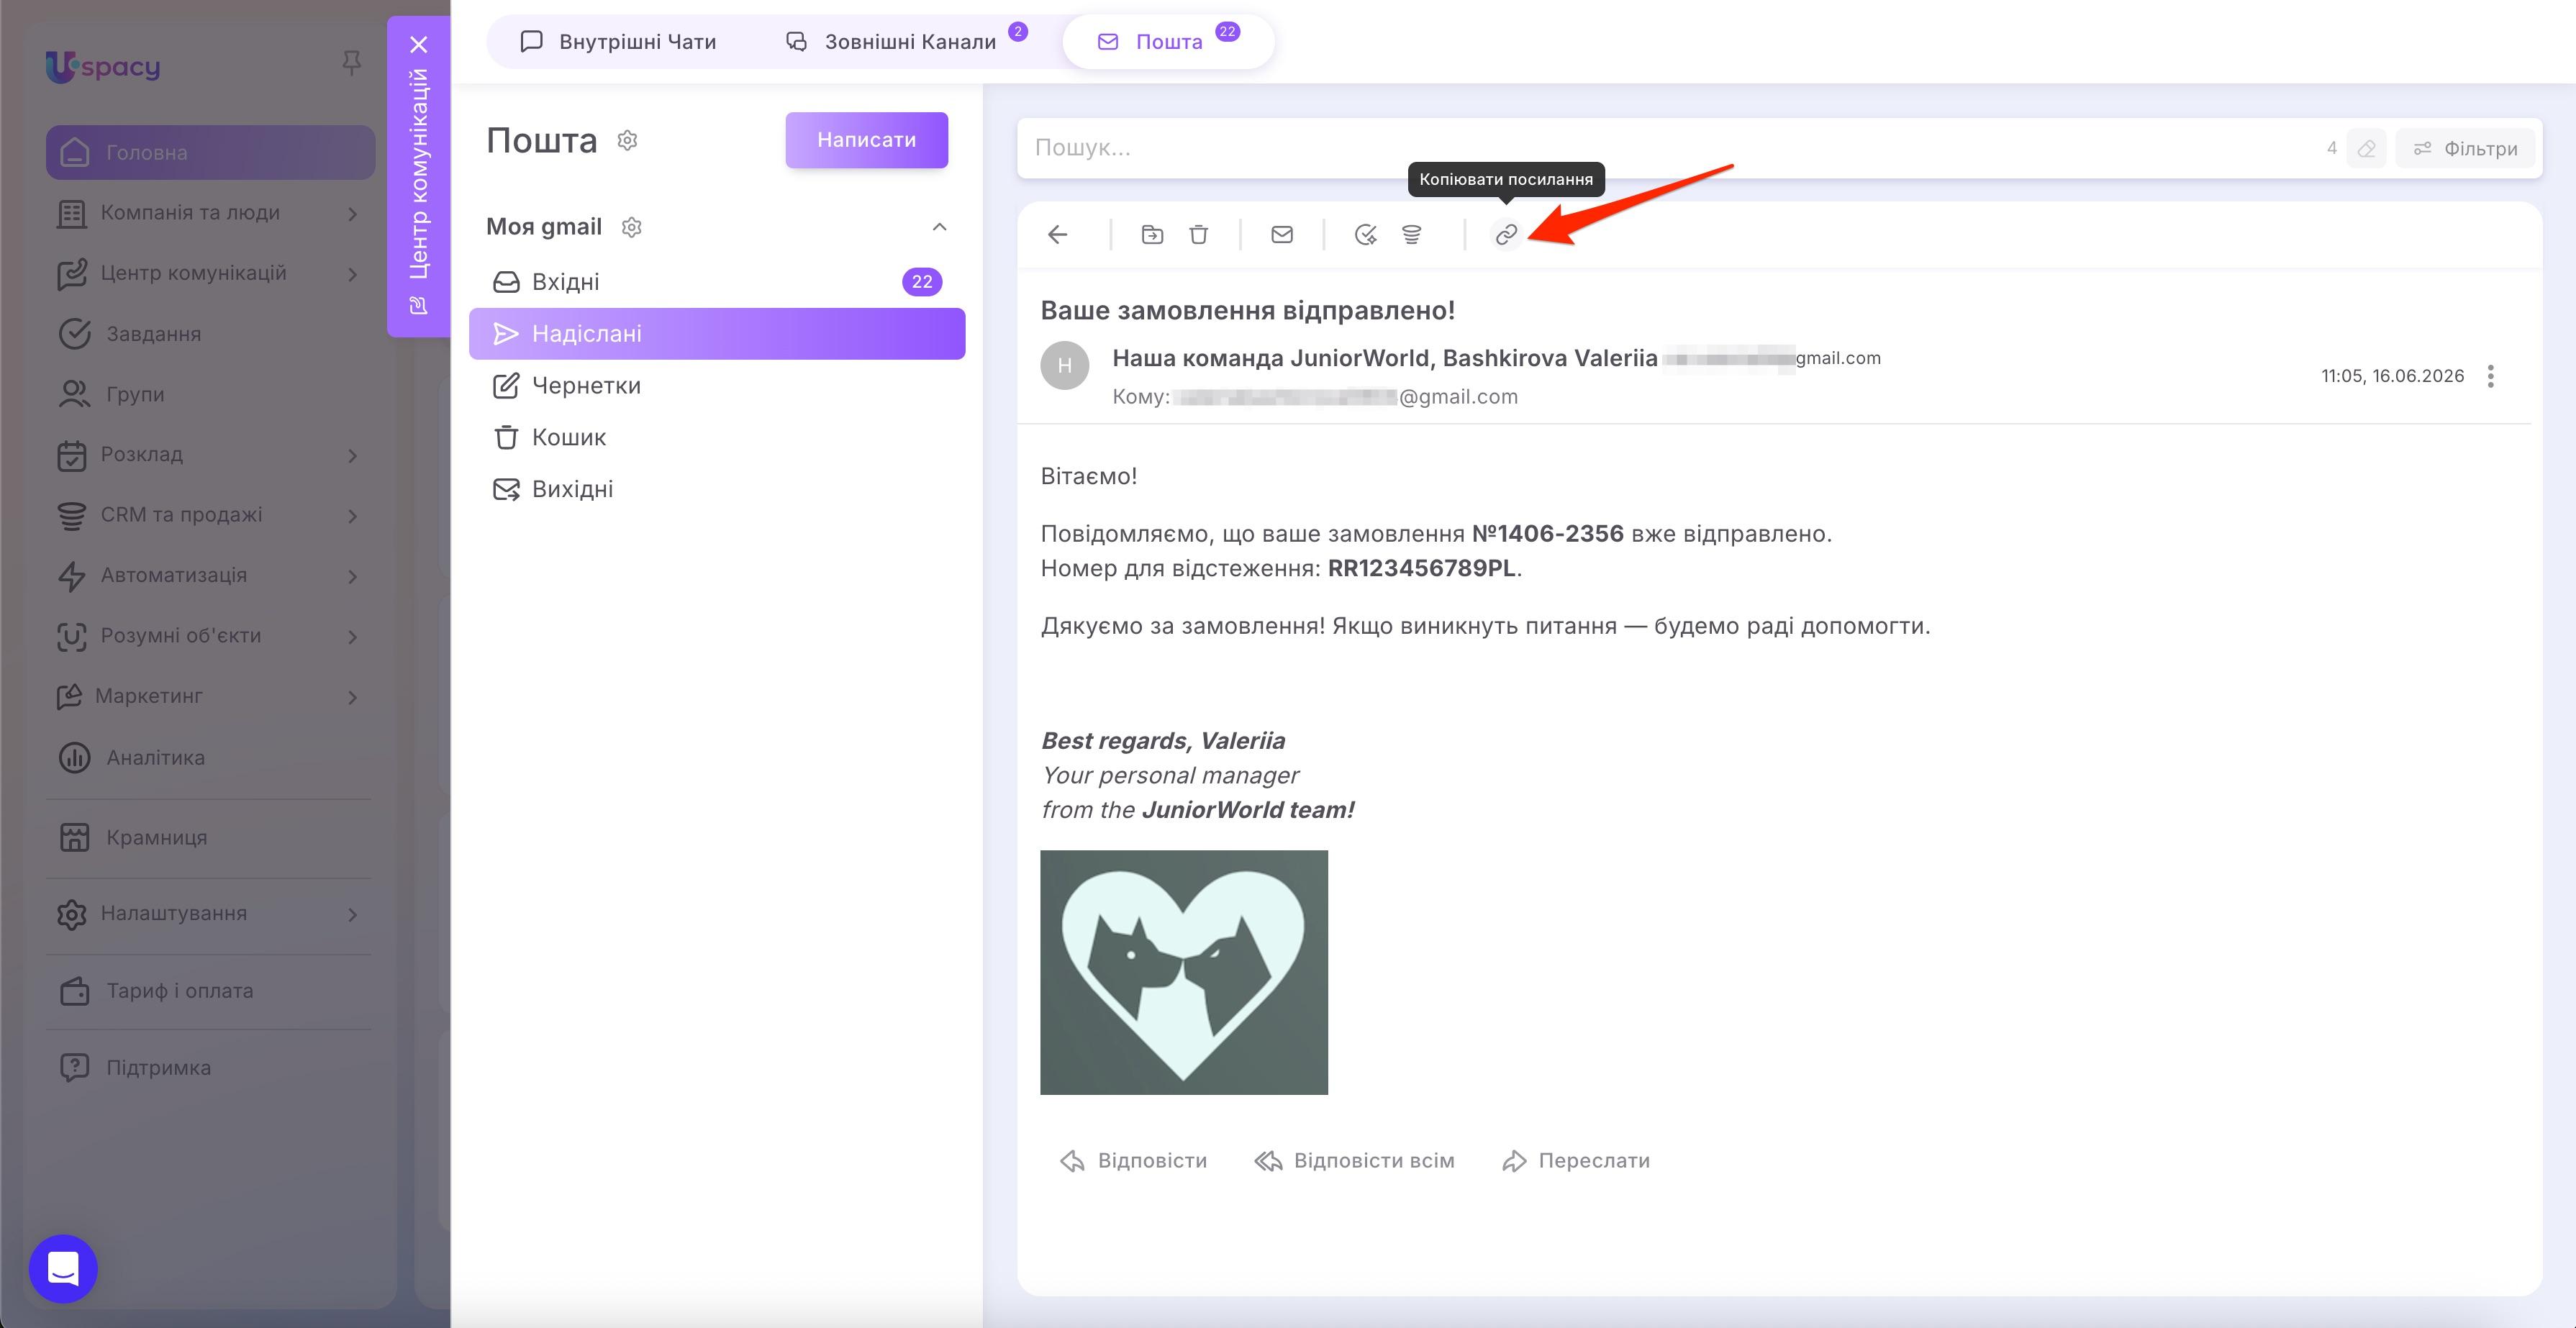The height and width of the screenshot is (1328, 2576).
Task: Click the envelope icon in the mail toolbar
Action: pyautogui.click(x=1282, y=235)
